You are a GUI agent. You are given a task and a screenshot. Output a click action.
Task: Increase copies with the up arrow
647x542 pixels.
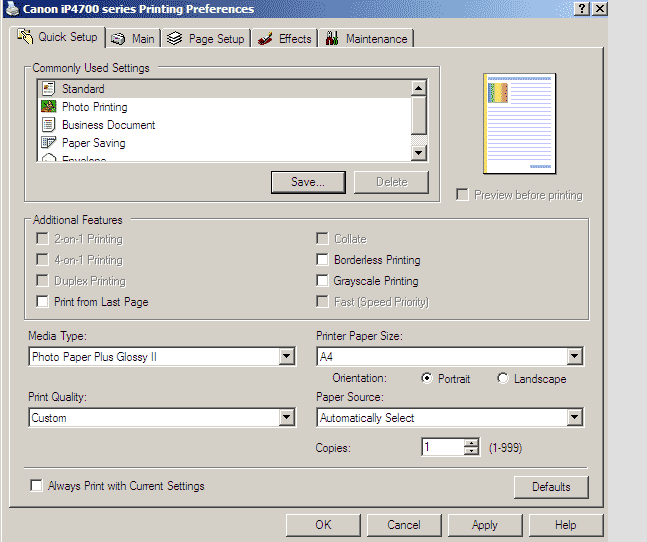[x=472, y=443]
